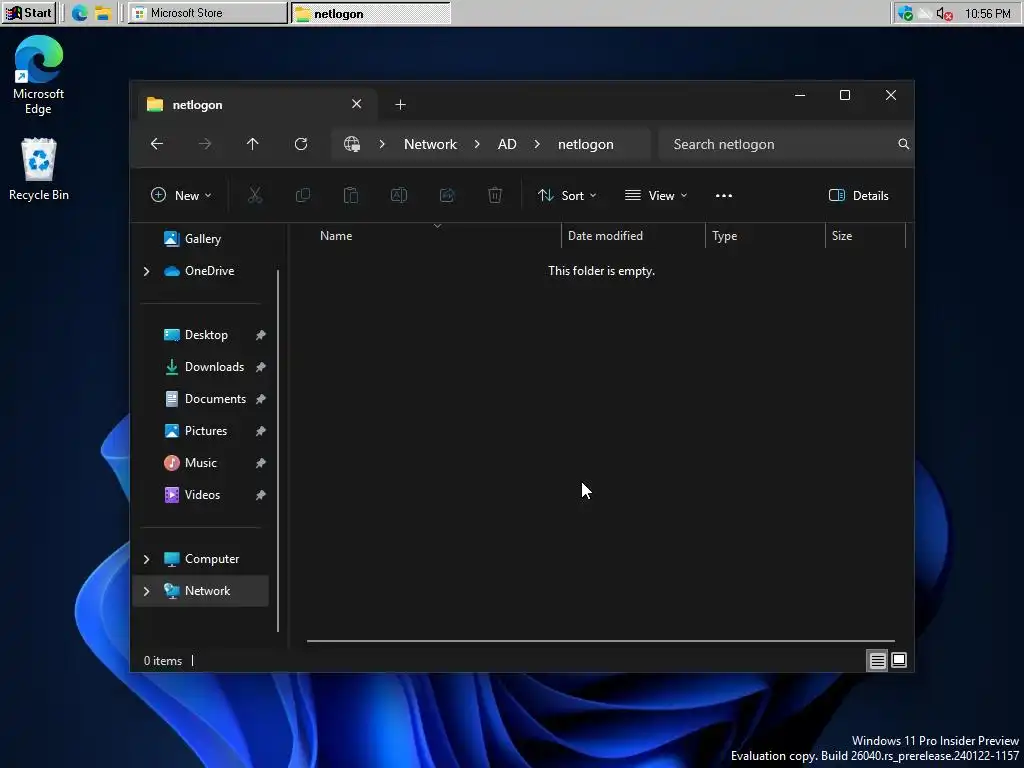Click the network status tray icon

point(925,13)
